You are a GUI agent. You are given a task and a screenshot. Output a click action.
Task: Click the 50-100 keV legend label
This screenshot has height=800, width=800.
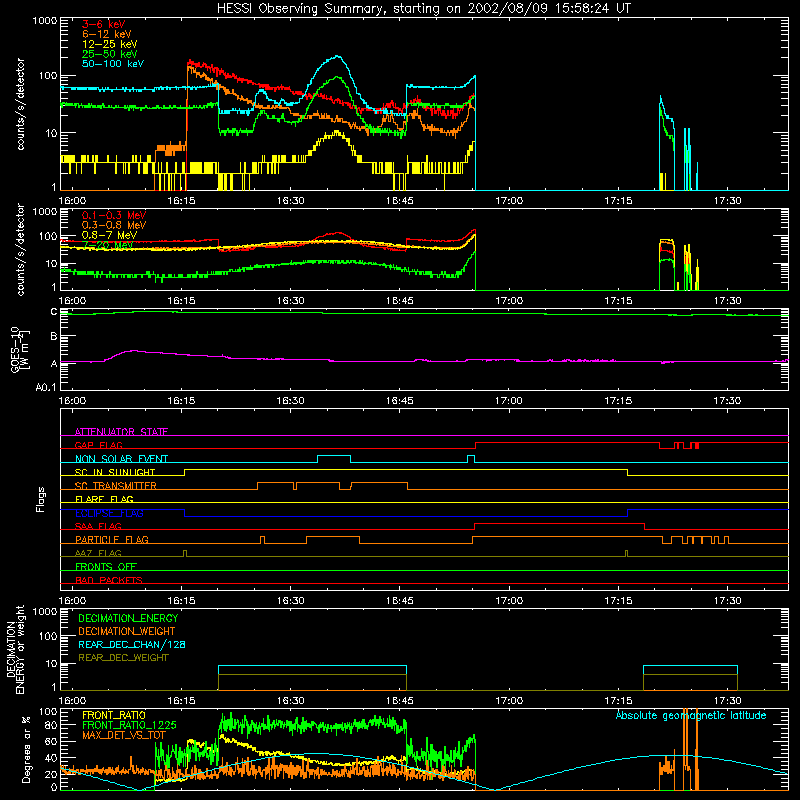point(113,64)
